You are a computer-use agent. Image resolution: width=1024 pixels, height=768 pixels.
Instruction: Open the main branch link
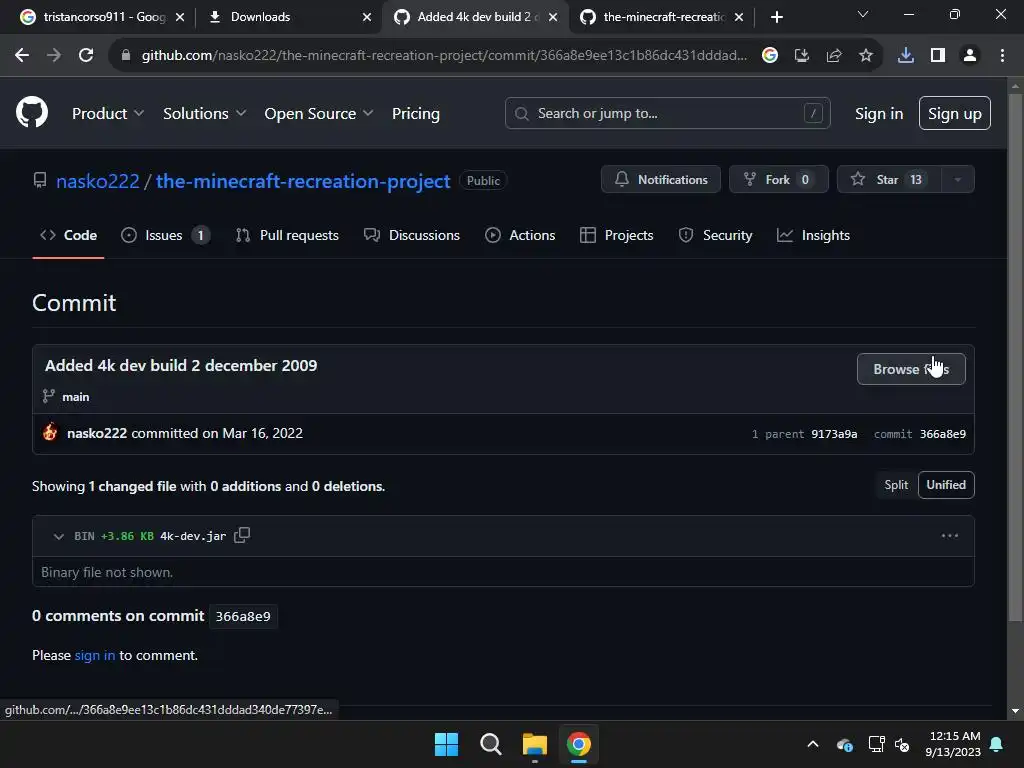coord(76,396)
